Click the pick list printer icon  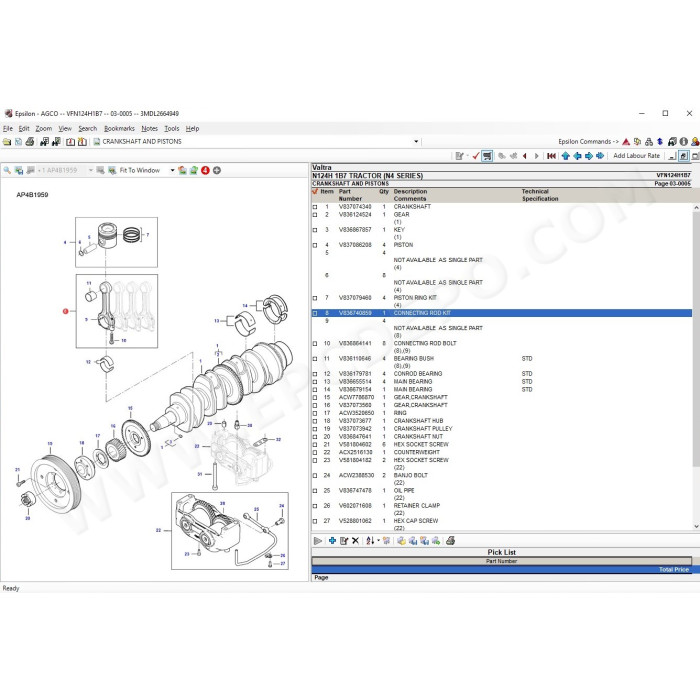pyautogui.click(x=450, y=541)
